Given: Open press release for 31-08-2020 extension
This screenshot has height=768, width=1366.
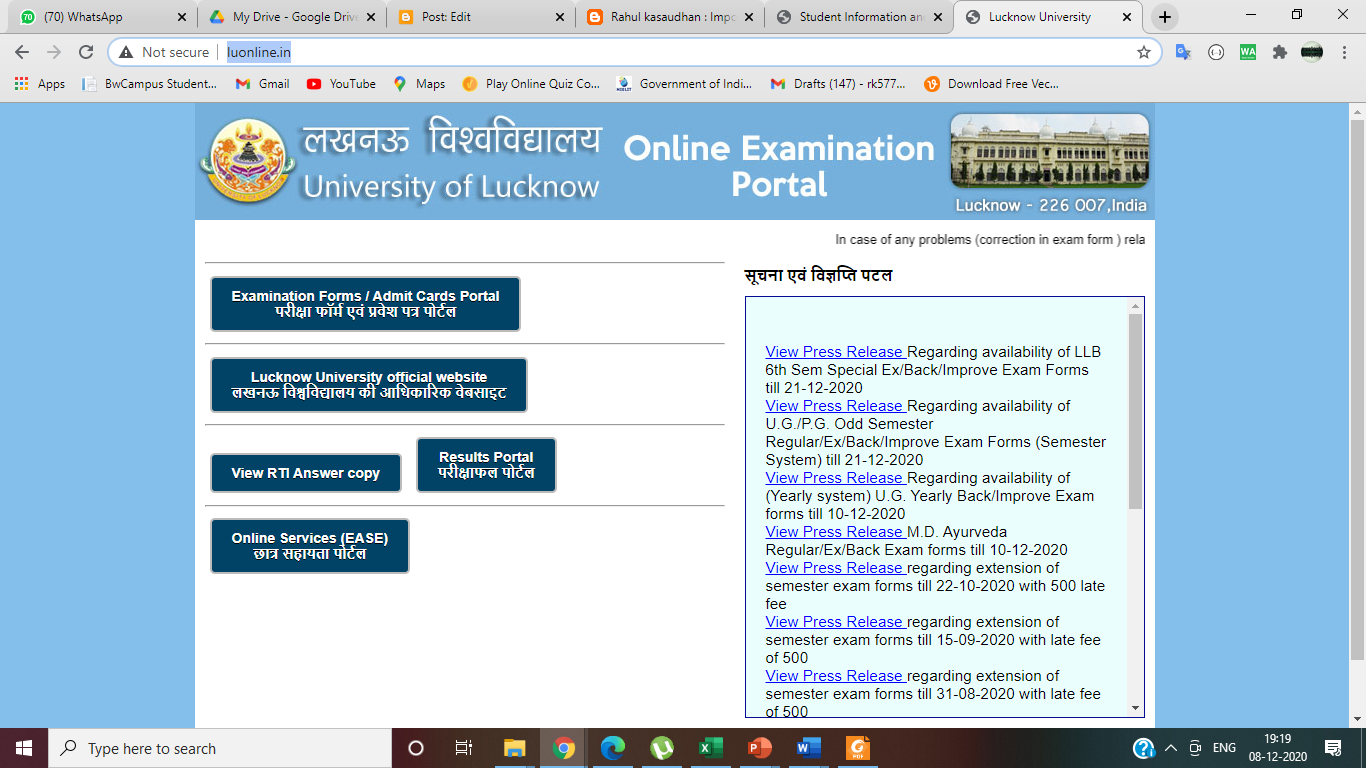Looking at the screenshot, I should [835, 676].
